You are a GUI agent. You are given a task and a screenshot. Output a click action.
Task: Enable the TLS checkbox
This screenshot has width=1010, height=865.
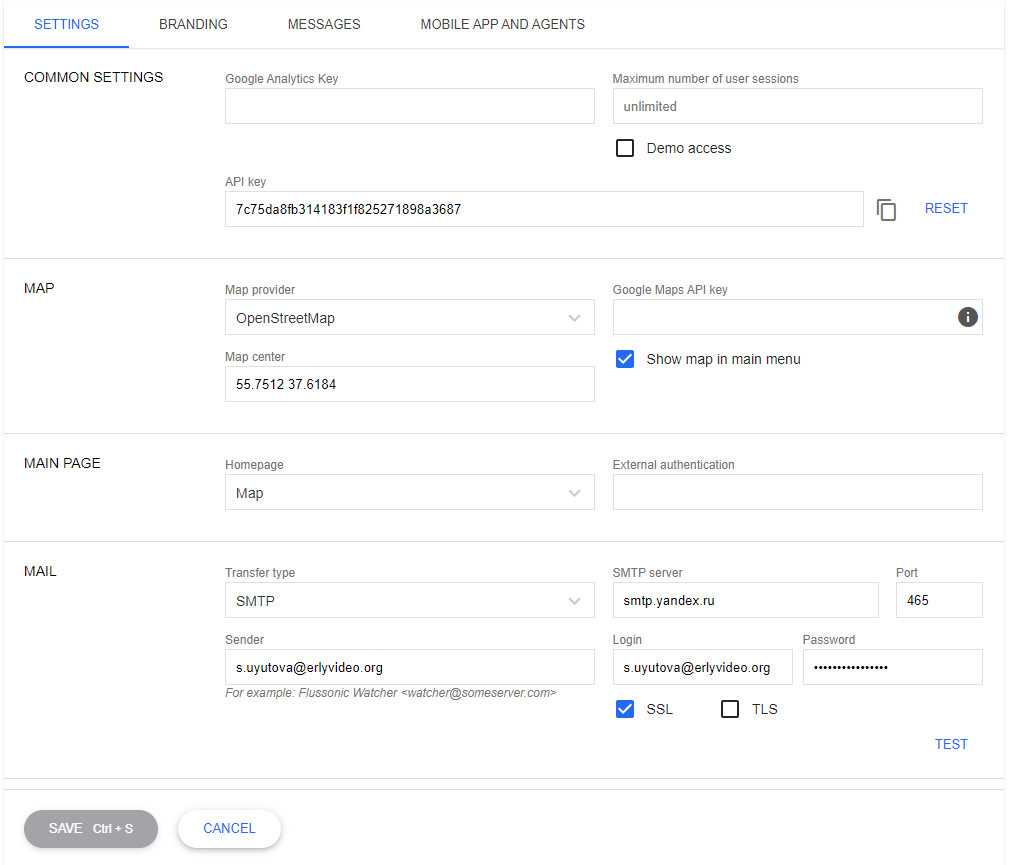(729, 708)
